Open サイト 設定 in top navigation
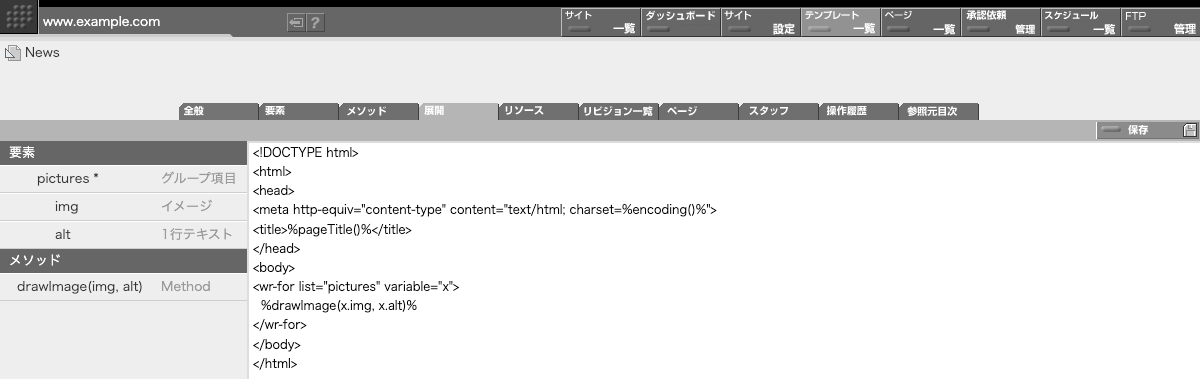Viewport: 1200px width, 379px height. [760, 22]
